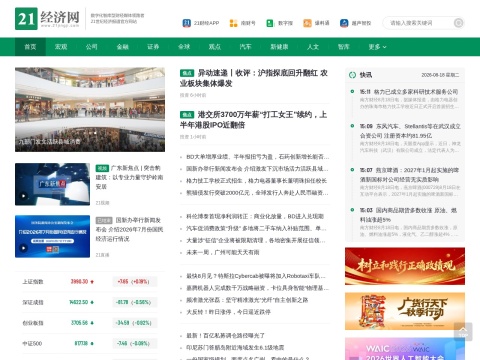480x360 pixels.
Task: Click green dot marker of 国内商品期货 flash news
Action: pyautogui.click(x=352, y=210)
